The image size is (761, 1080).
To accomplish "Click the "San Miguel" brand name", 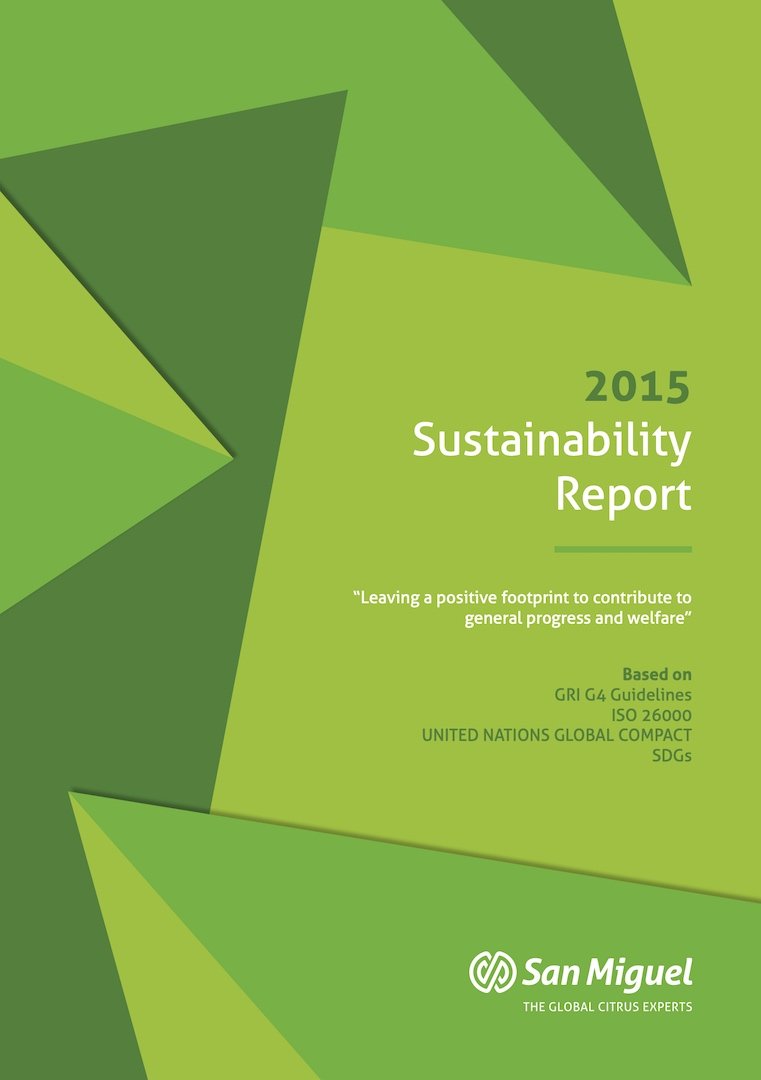I will point(607,974).
